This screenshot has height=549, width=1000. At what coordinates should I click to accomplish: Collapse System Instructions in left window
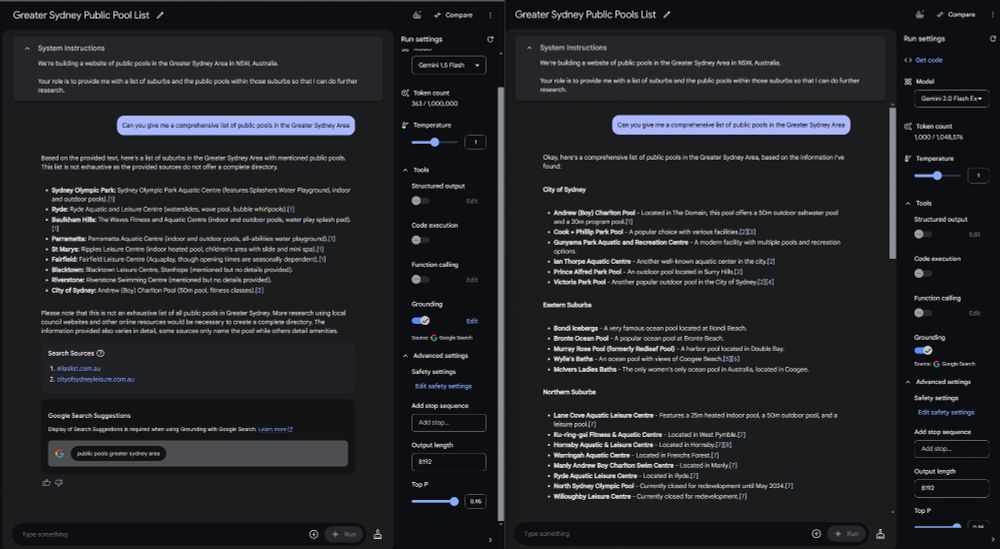tap(27, 48)
